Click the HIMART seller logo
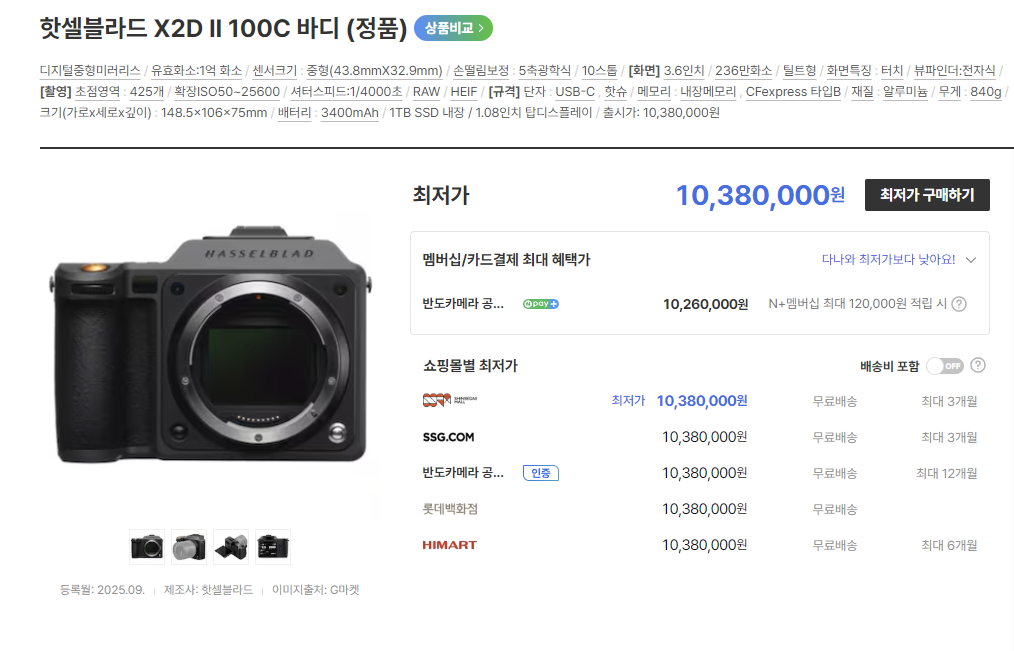This screenshot has height=651, width=1014. coord(449,545)
